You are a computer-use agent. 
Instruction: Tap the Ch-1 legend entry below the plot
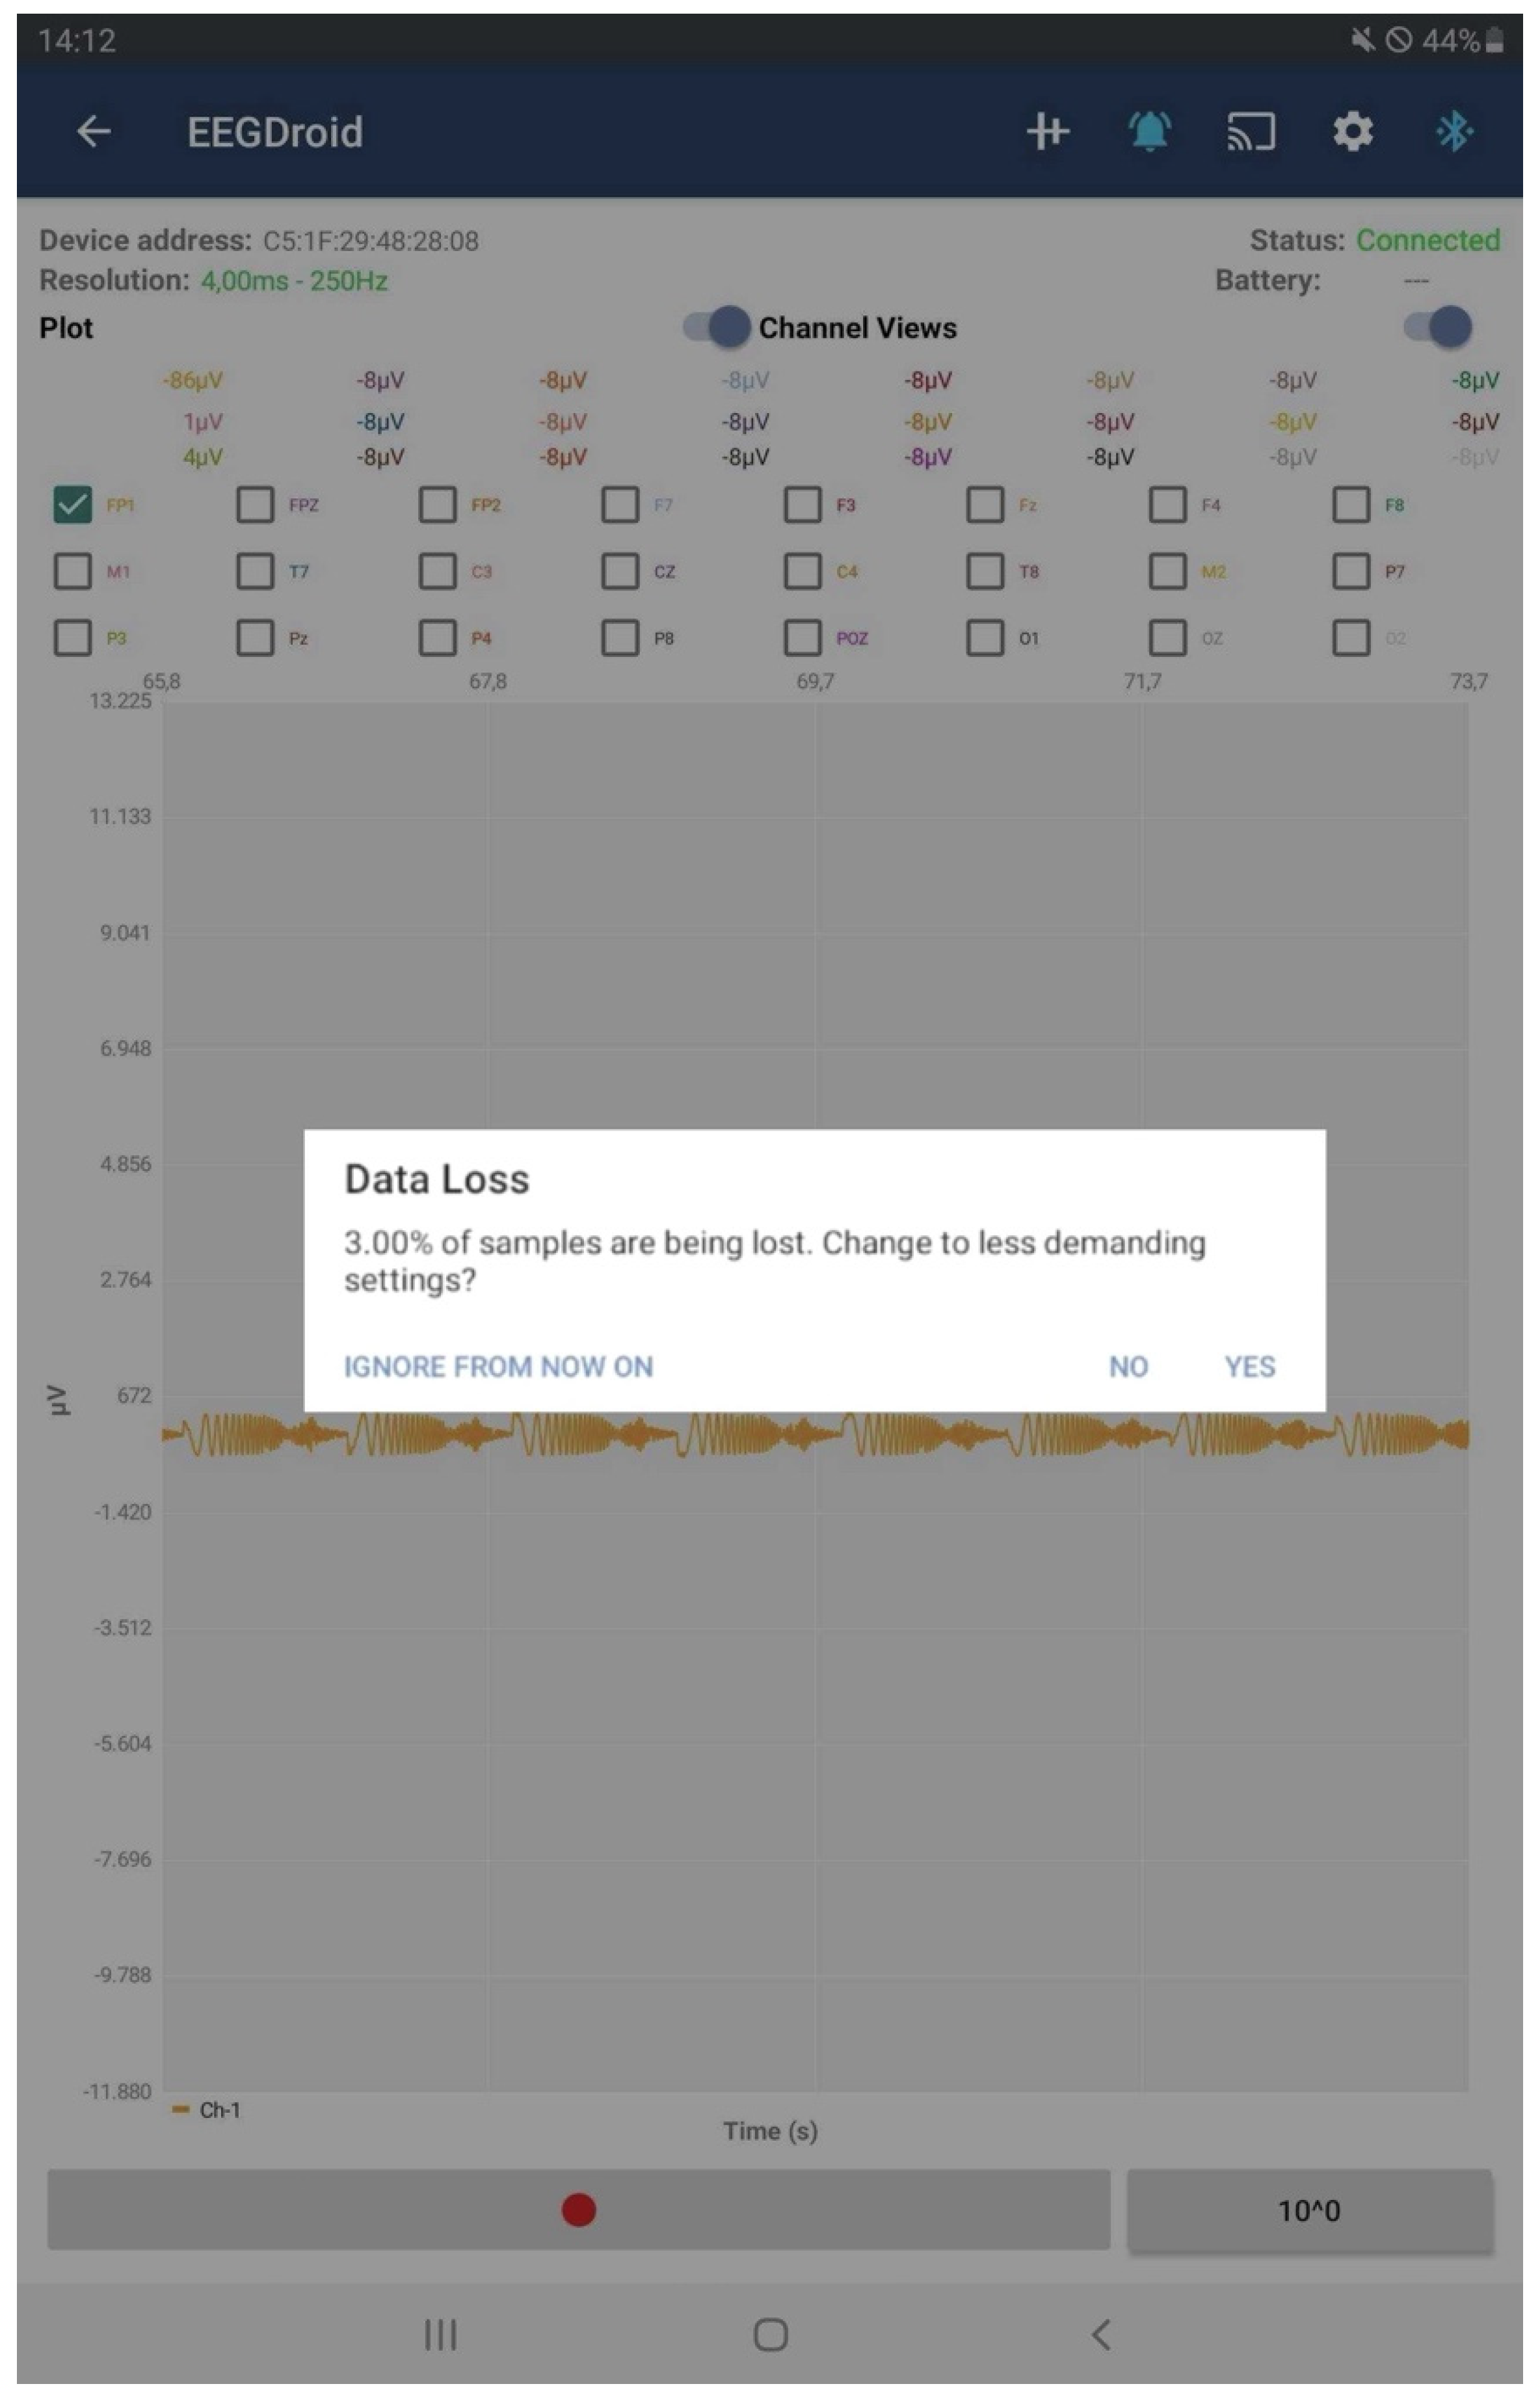(x=208, y=2110)
